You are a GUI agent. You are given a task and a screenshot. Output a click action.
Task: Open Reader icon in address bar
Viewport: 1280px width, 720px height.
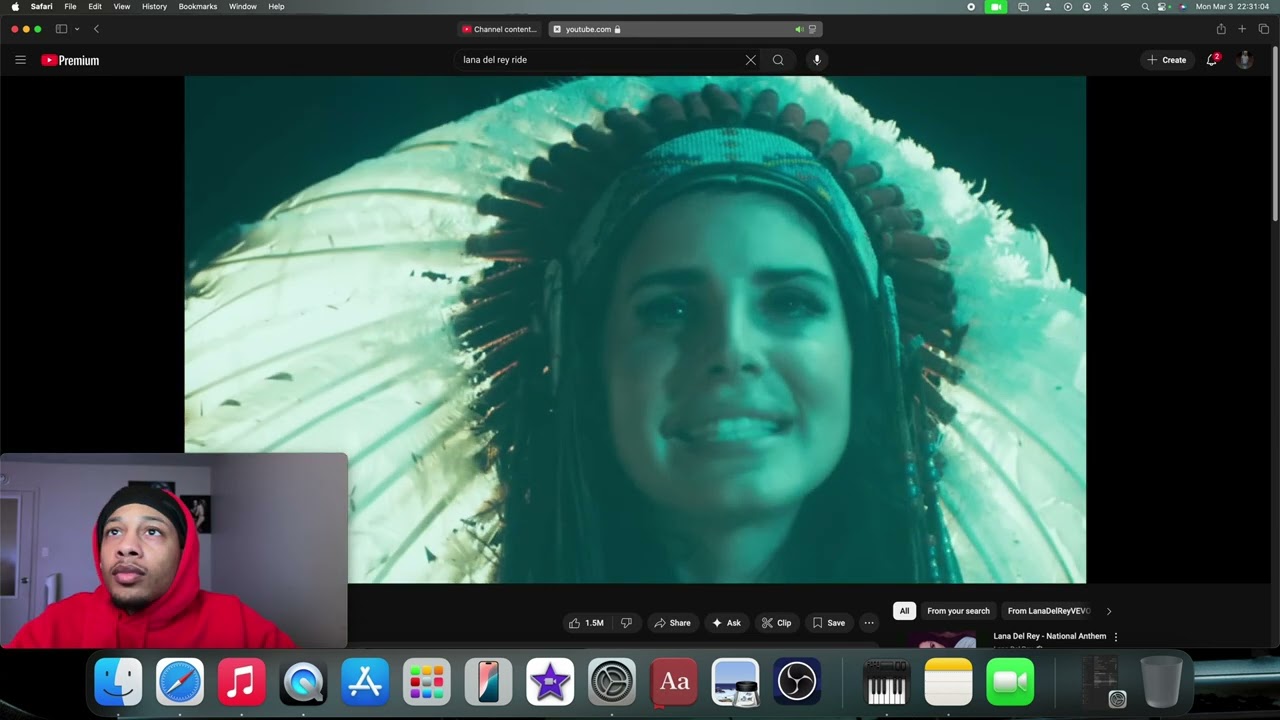[x=812, y=29]
